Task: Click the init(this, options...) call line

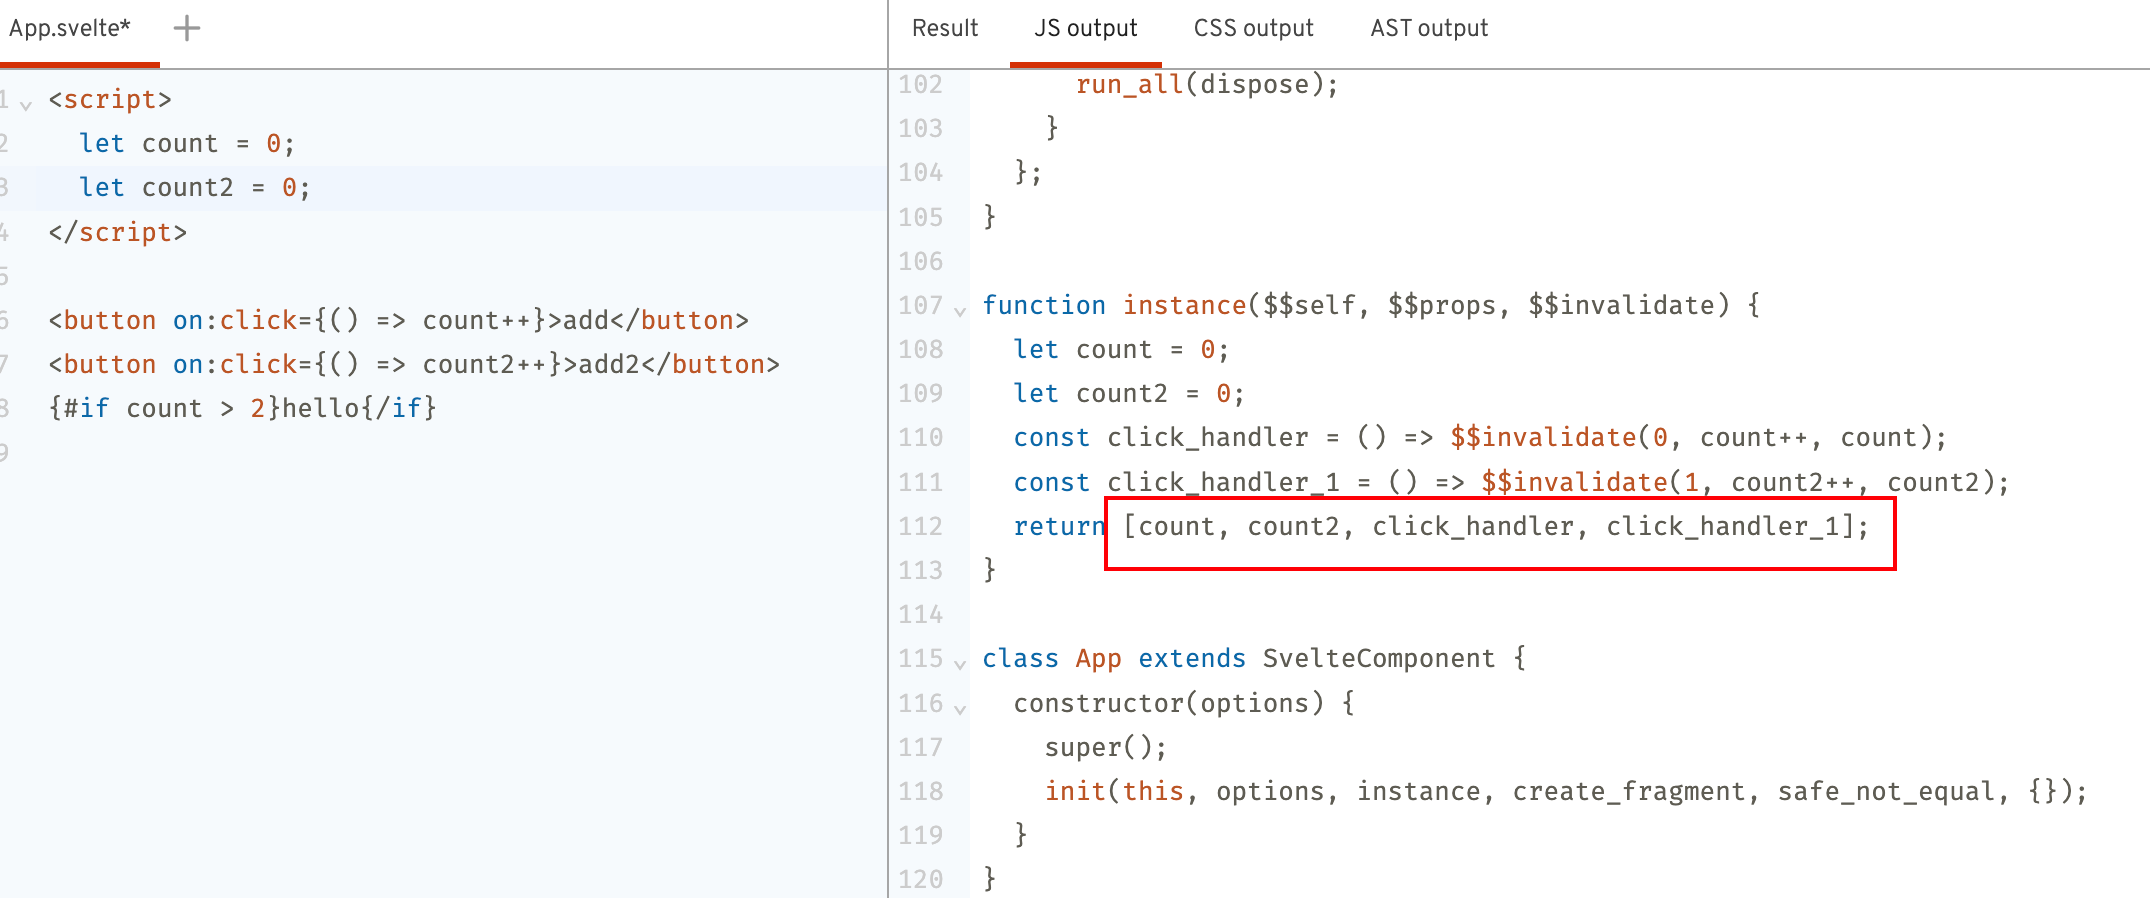Action: [1565, 792]
